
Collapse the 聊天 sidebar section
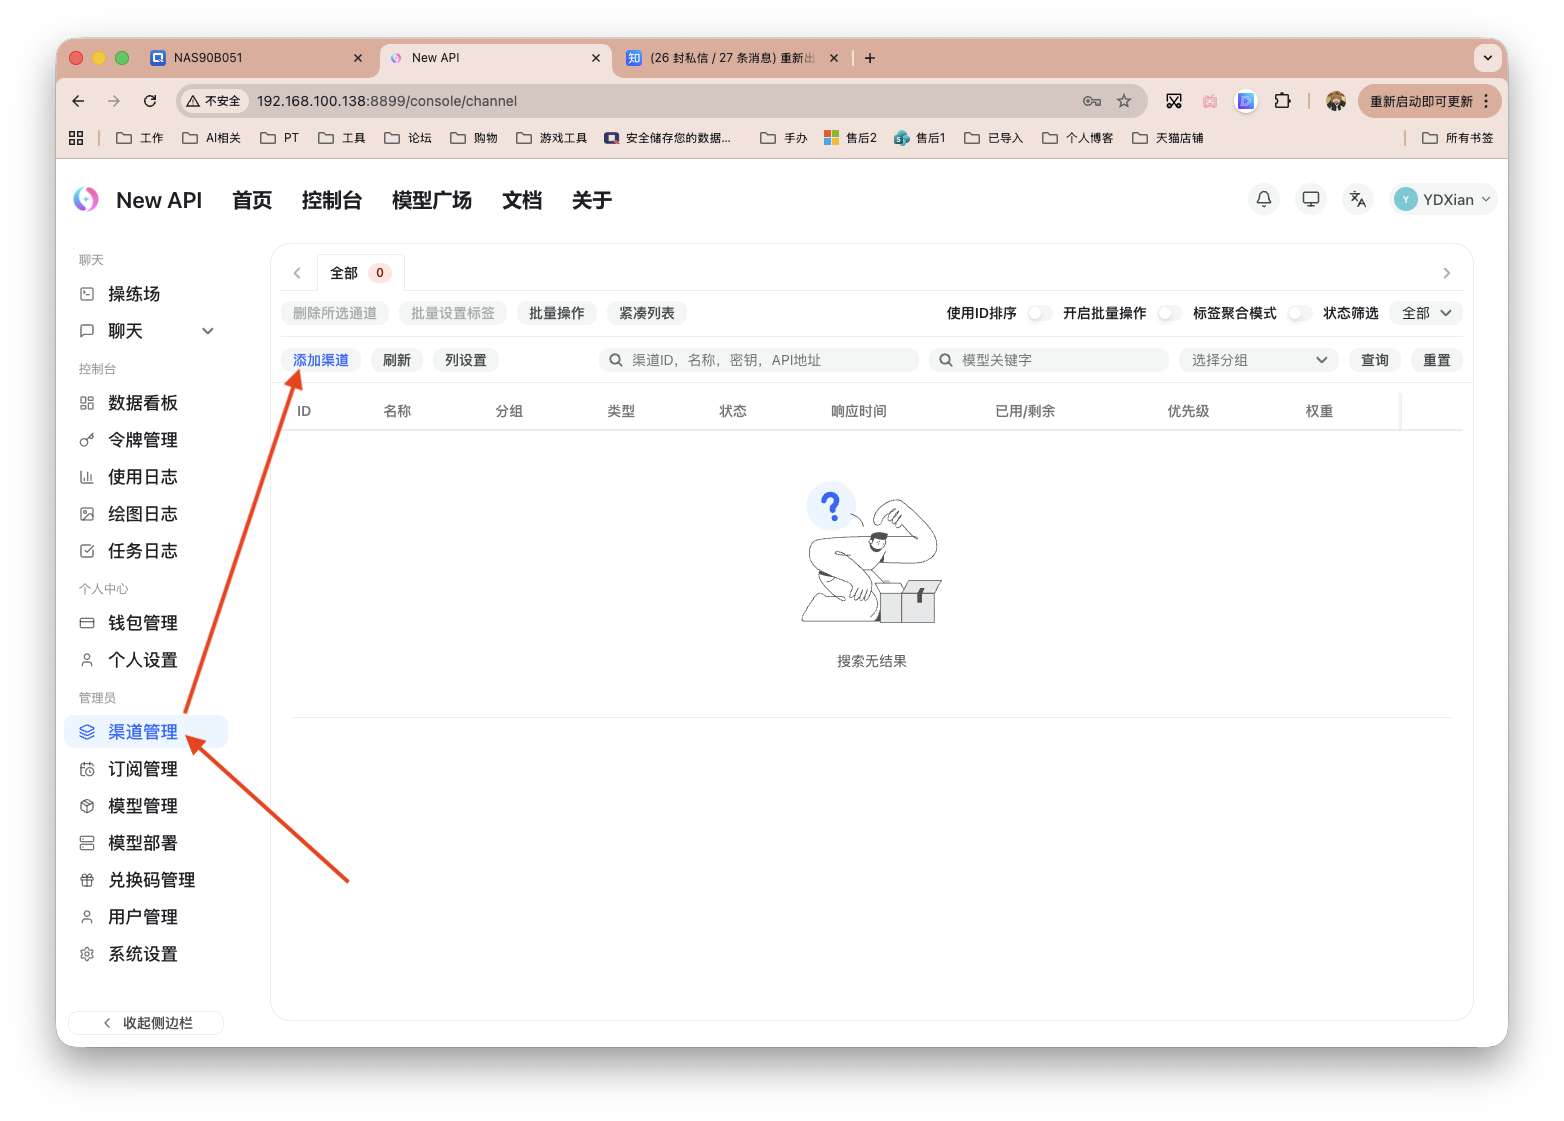point(207,330)
